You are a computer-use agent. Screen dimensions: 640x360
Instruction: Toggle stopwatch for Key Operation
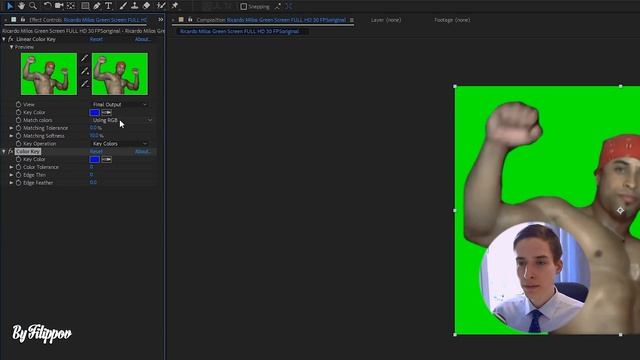click(18, 144)
